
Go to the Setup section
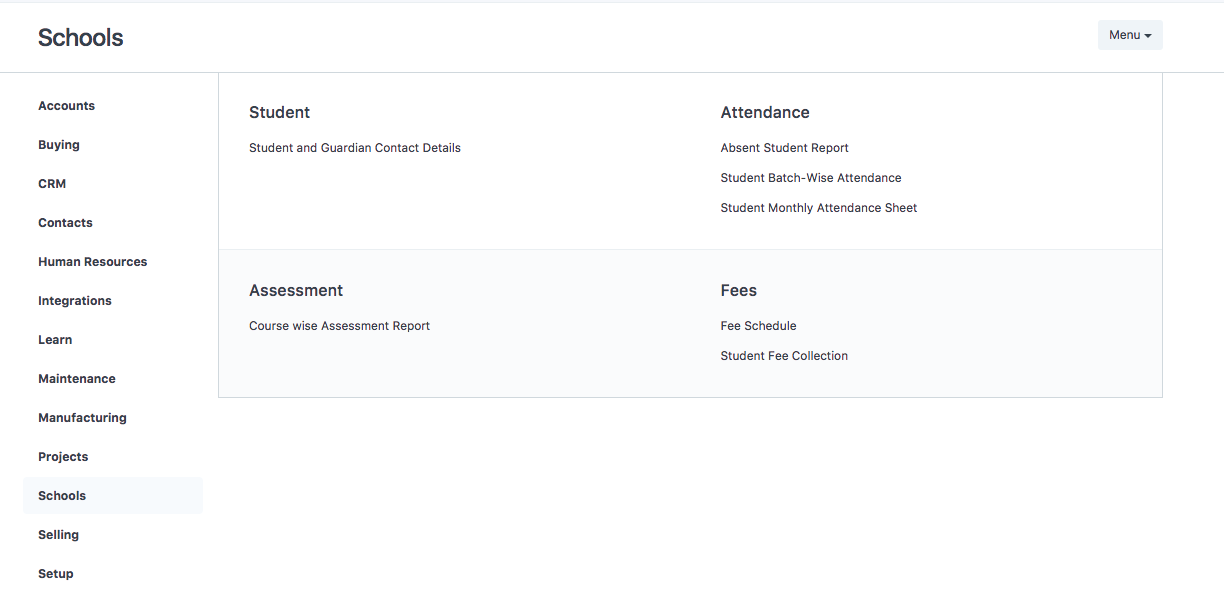[x=55, y=573]
